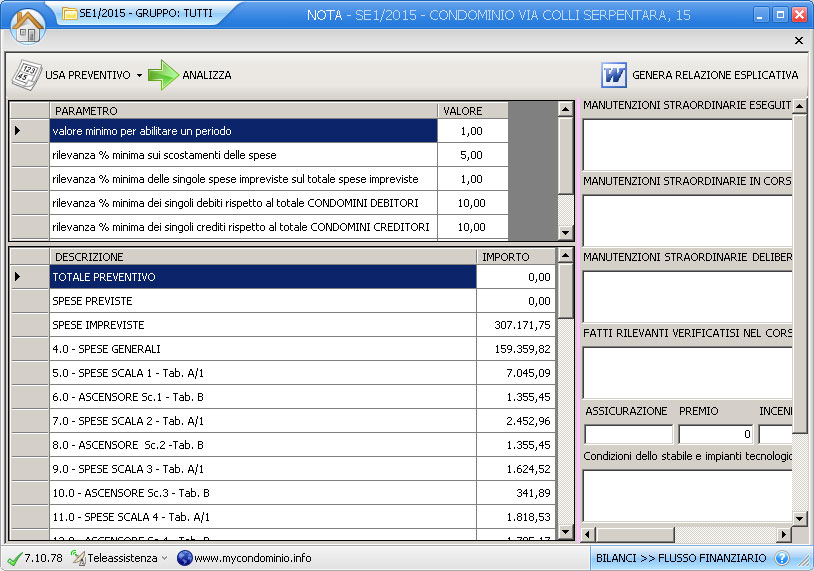The width and height of the screenshot is (814, 571).
Task: Click the green checkmark version icon
Action: pyautogui.click(x=13, y=558)
